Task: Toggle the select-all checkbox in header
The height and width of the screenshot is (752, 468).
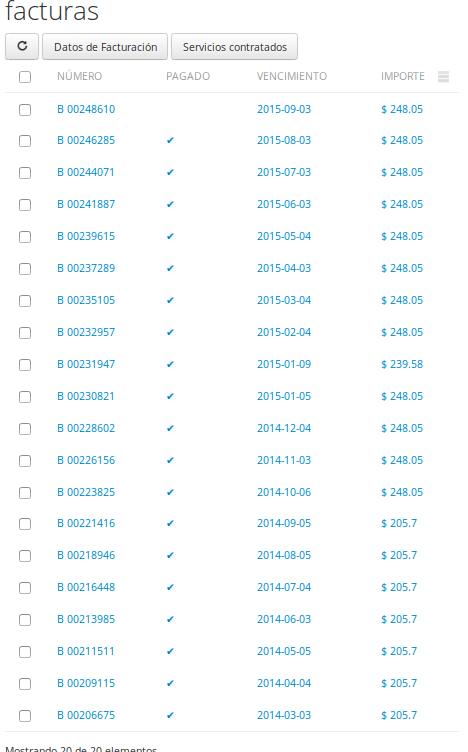Action: pos(25,77)
